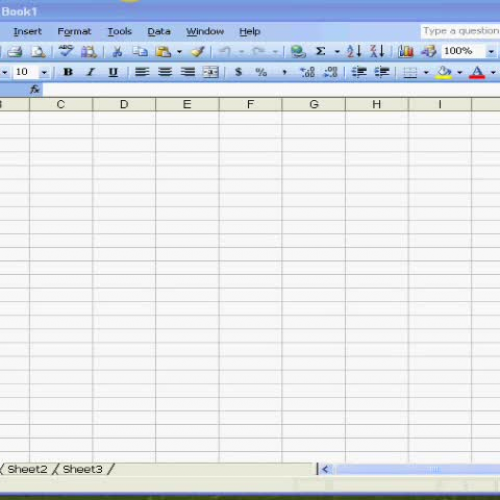Toggle bold formatting

click(68, 72)
